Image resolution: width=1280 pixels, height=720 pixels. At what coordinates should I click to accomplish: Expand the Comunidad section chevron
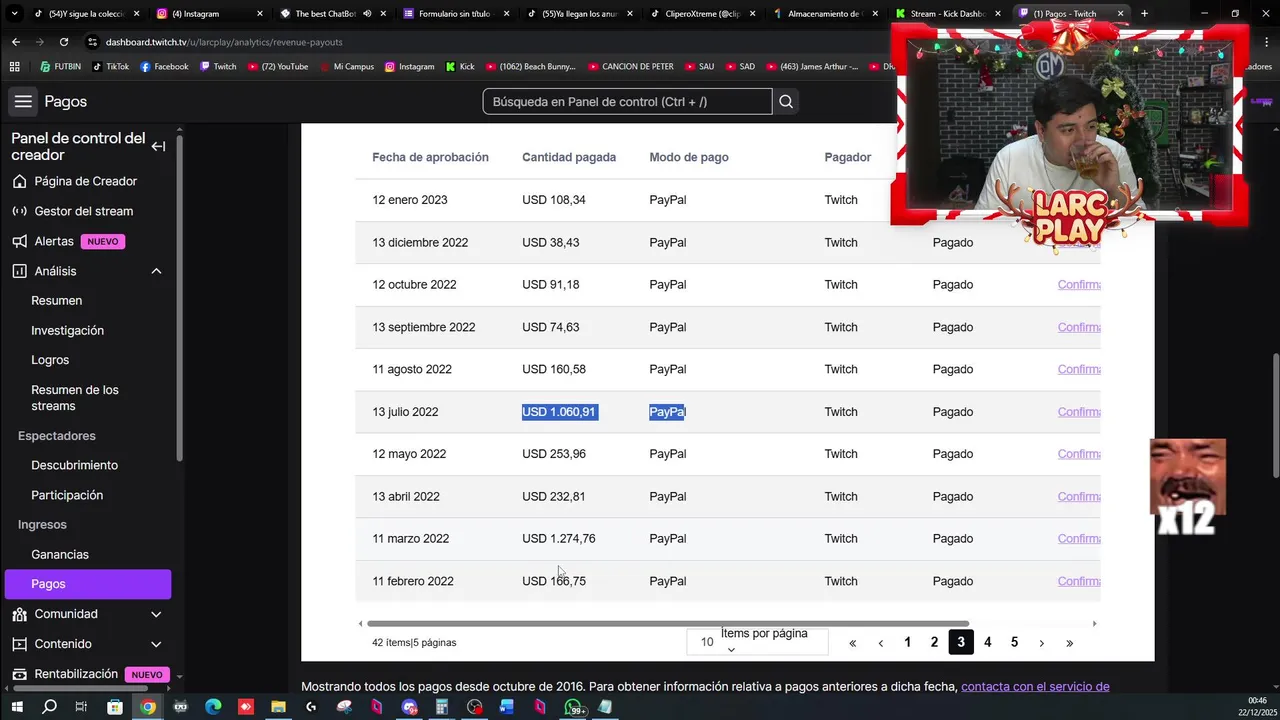[156, 614]
